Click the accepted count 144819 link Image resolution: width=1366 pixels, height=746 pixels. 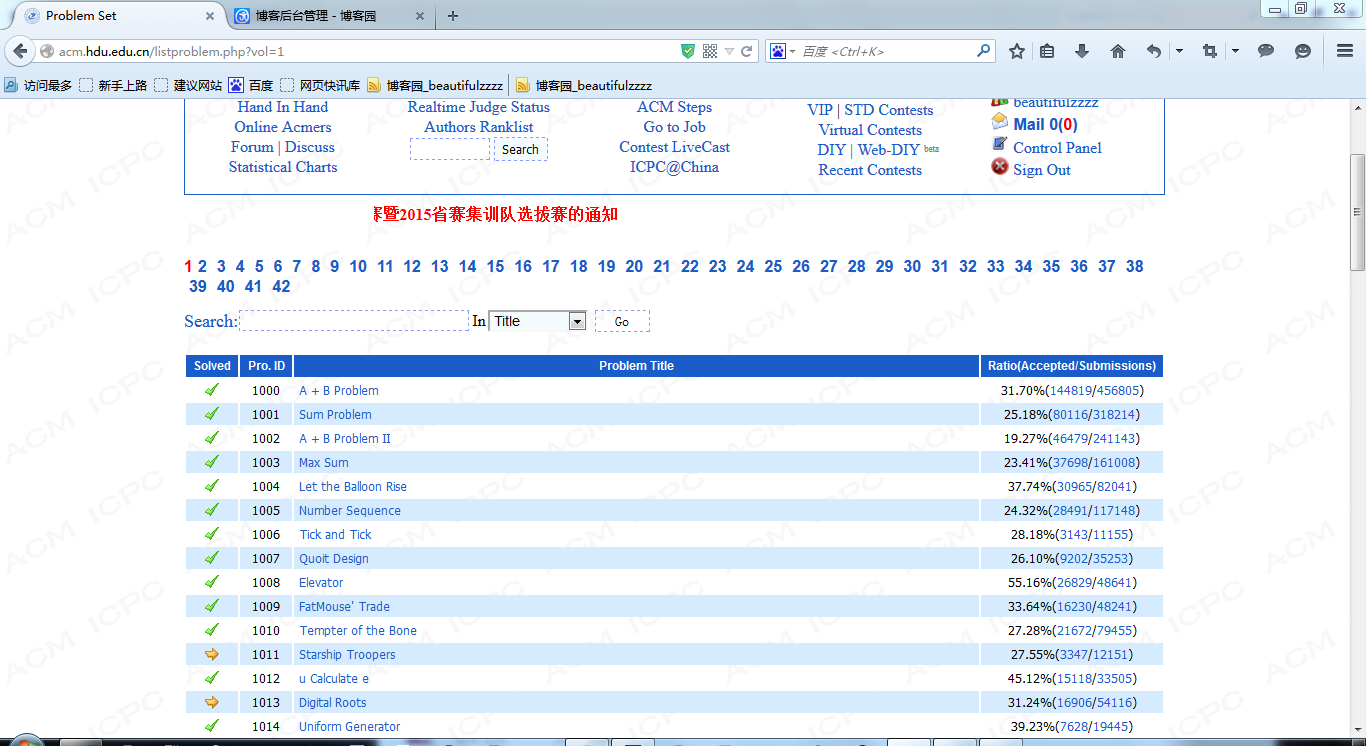coord(1071,391)
